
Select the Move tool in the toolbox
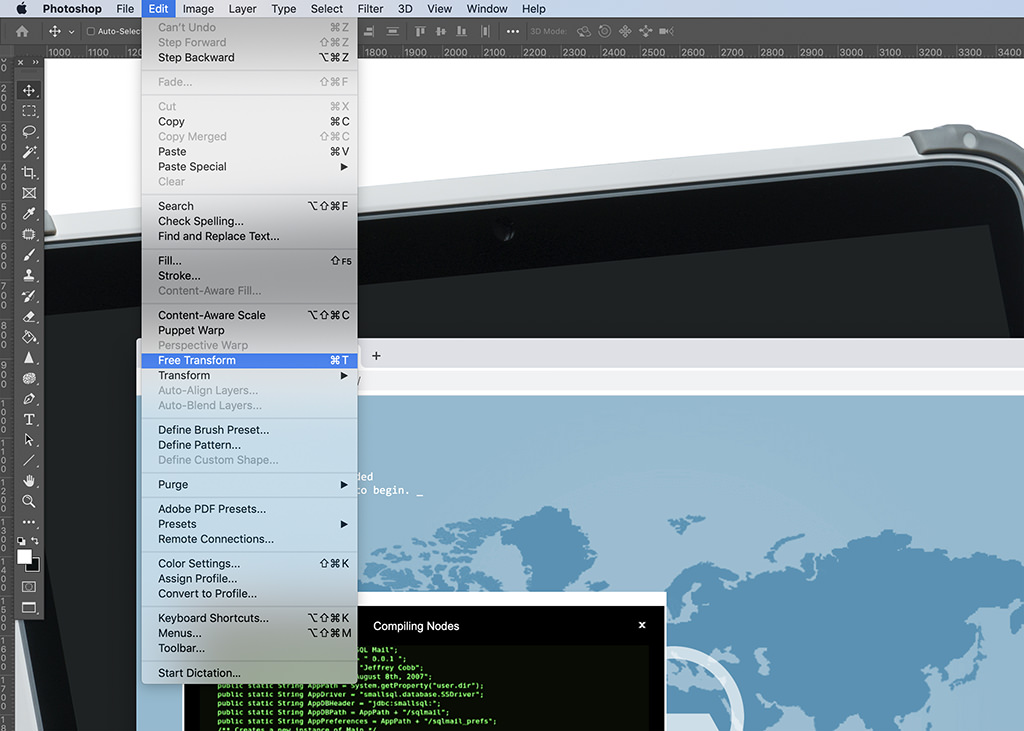pos(29,90)
